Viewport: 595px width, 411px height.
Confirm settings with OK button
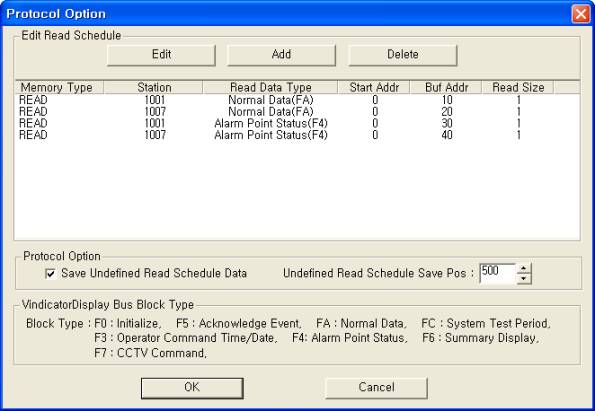[x=192, y=388]
